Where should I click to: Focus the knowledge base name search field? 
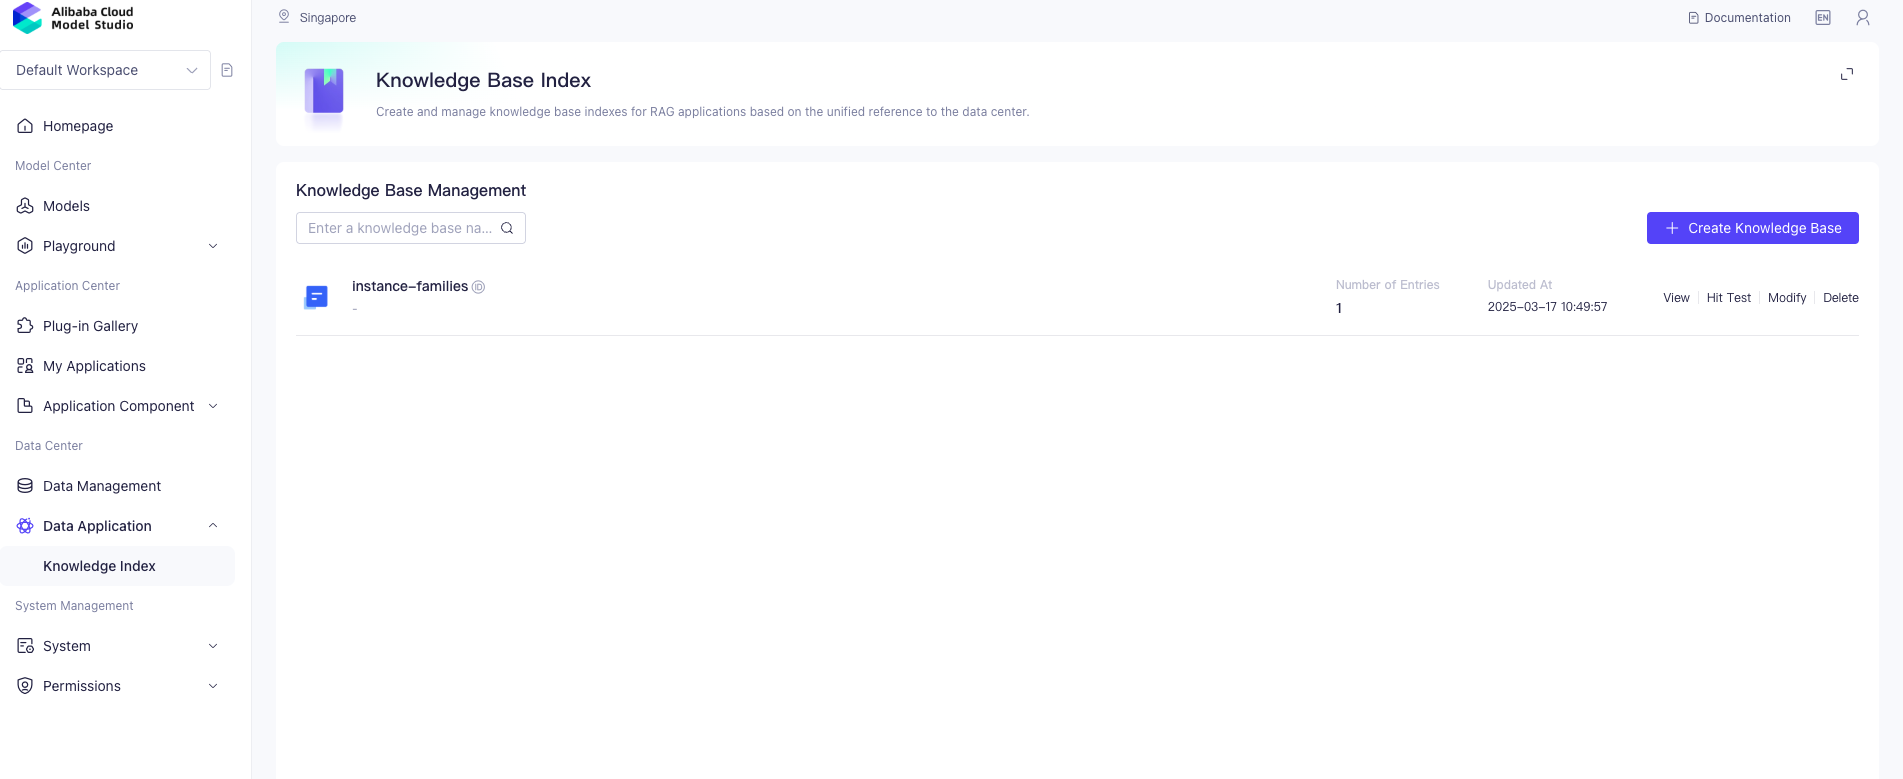pyautogui.click(x=411, y=228)
